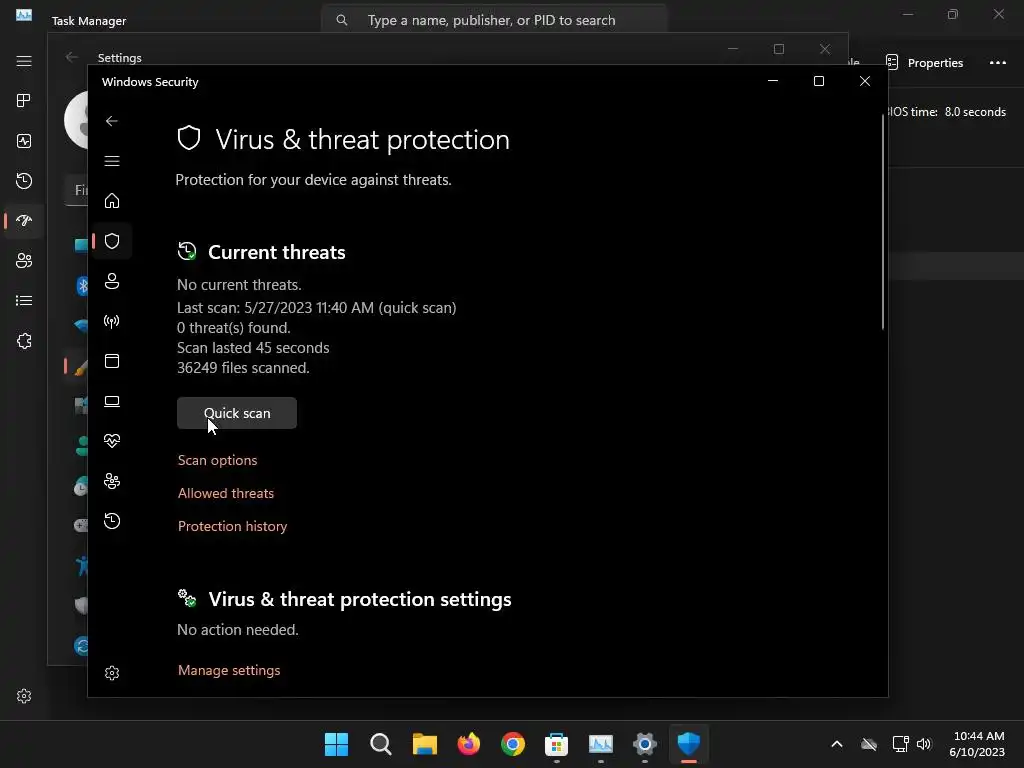Open Windows Security hamburger navigation menu
Screen dimensions: 1024x768
(x=112, y=161)
